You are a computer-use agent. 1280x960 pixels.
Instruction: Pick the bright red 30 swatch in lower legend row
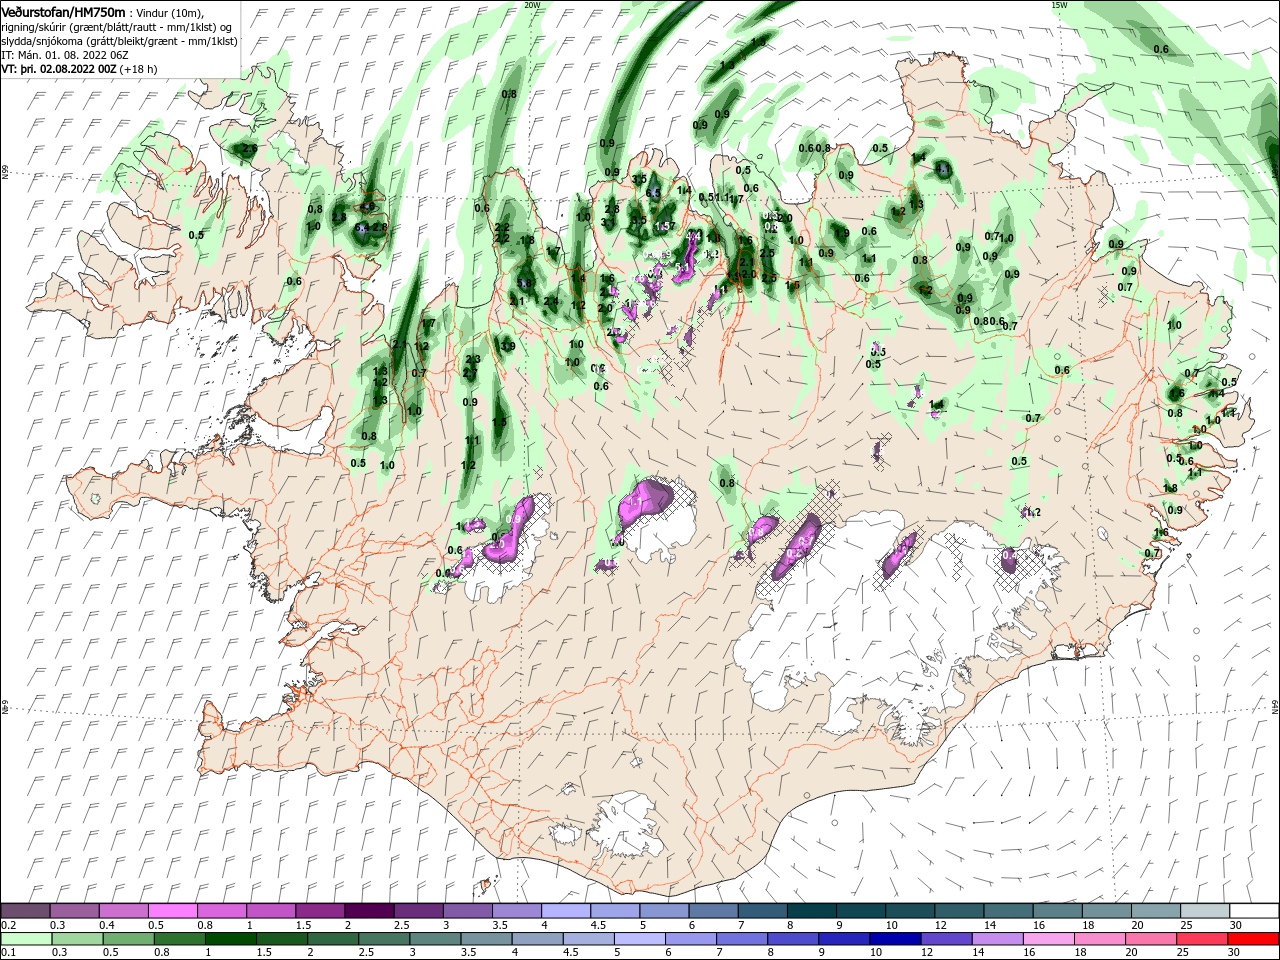1253,939
